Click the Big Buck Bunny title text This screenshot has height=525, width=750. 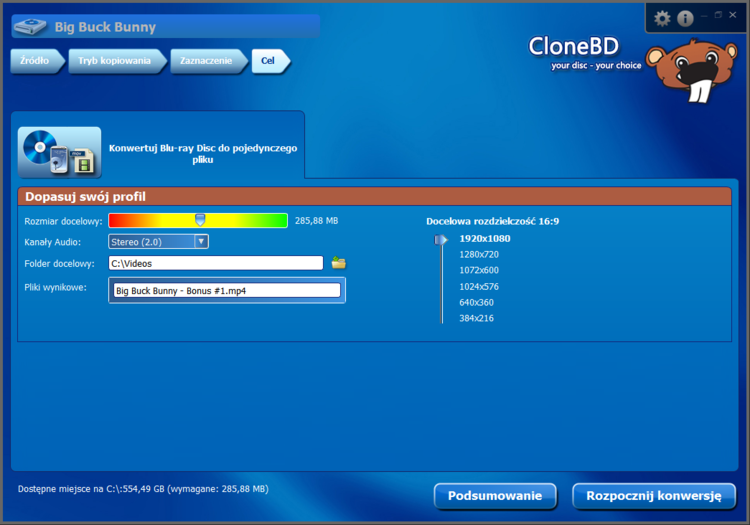(x=105, y=27)
